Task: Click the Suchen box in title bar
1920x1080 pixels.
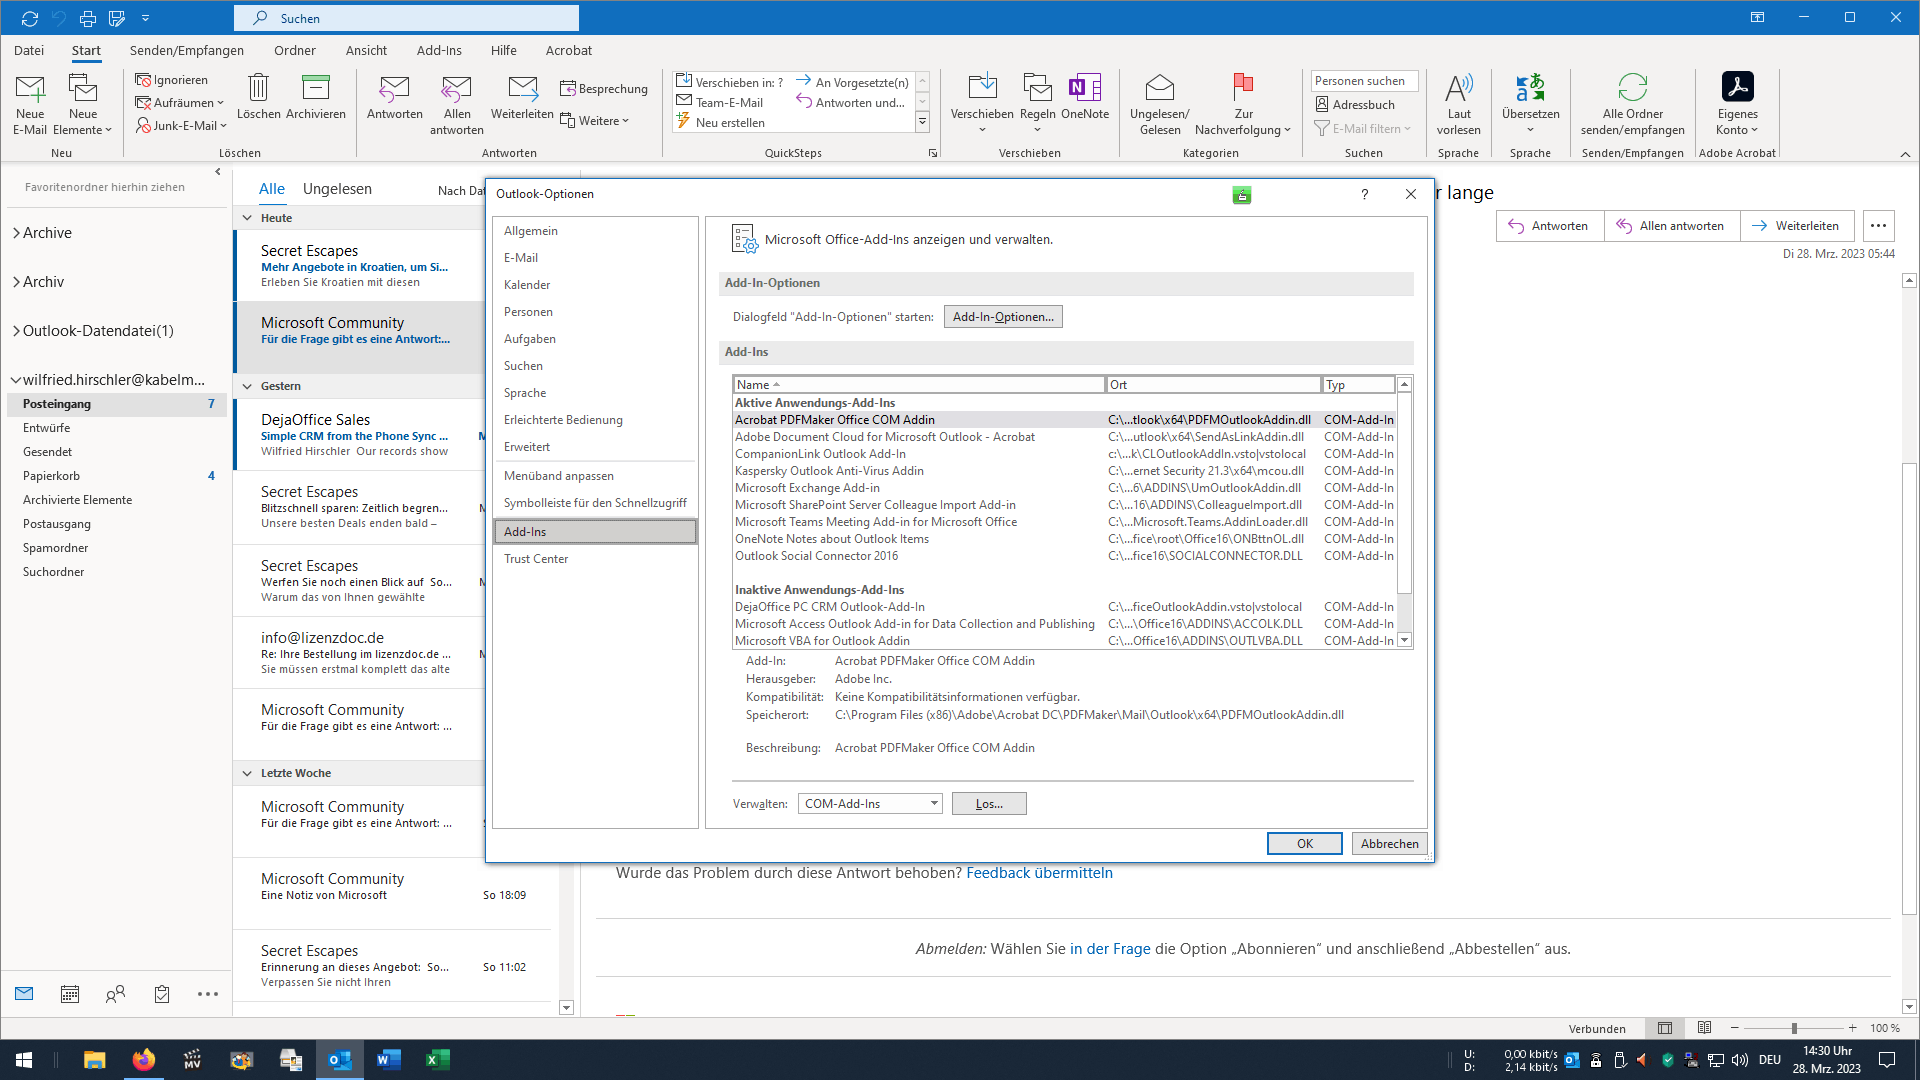Action: (x=406, y=18)
